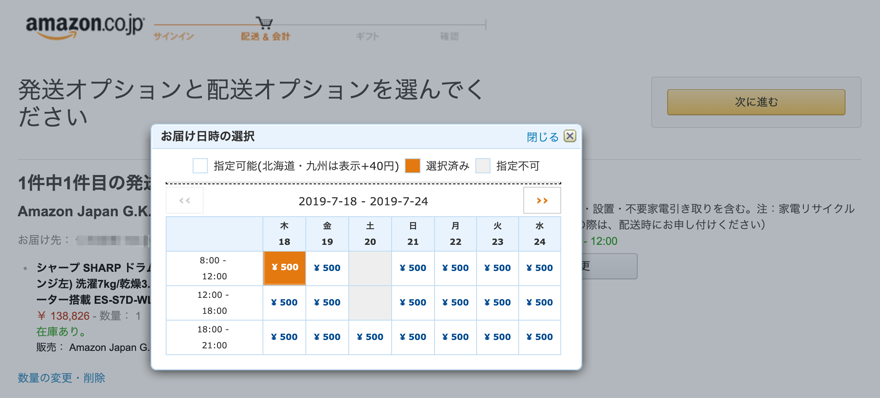Close the delivery date dialog with the X icon

[x=570, y=136]
